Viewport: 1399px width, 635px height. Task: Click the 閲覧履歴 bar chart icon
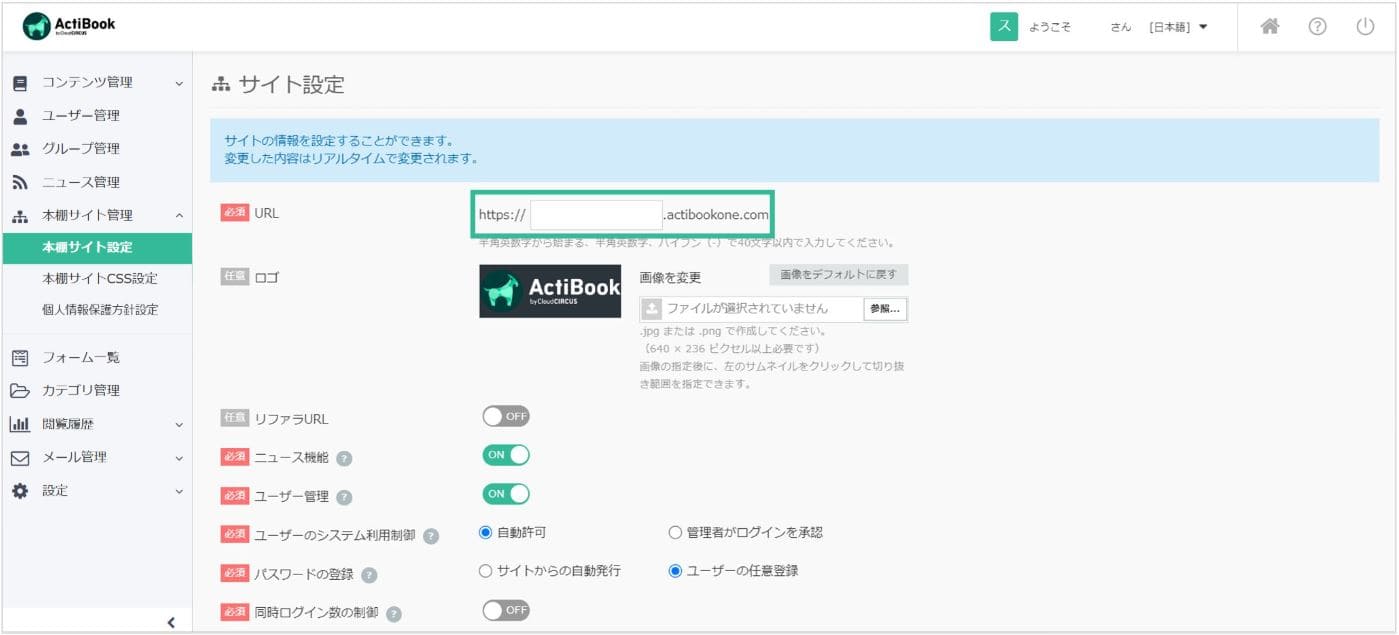[x=20, y=424]
